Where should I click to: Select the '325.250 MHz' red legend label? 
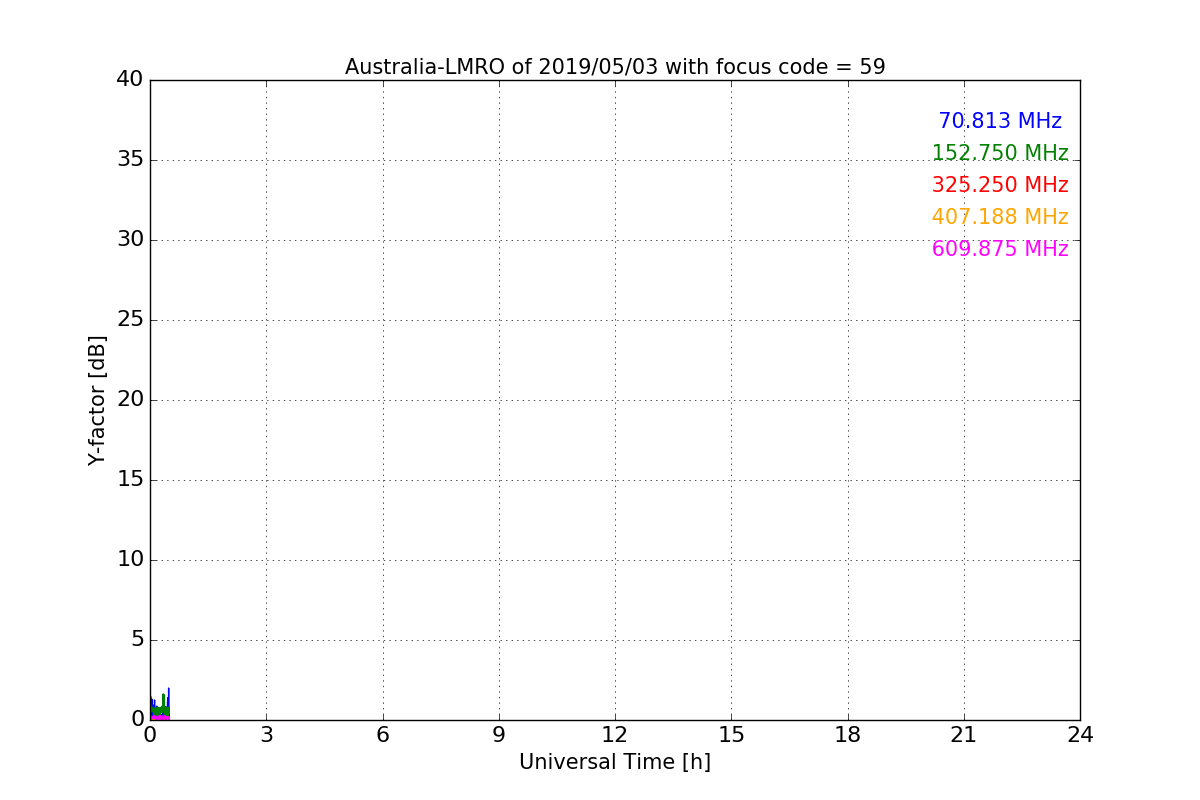pyautogui.click(x=1000, y=185)
